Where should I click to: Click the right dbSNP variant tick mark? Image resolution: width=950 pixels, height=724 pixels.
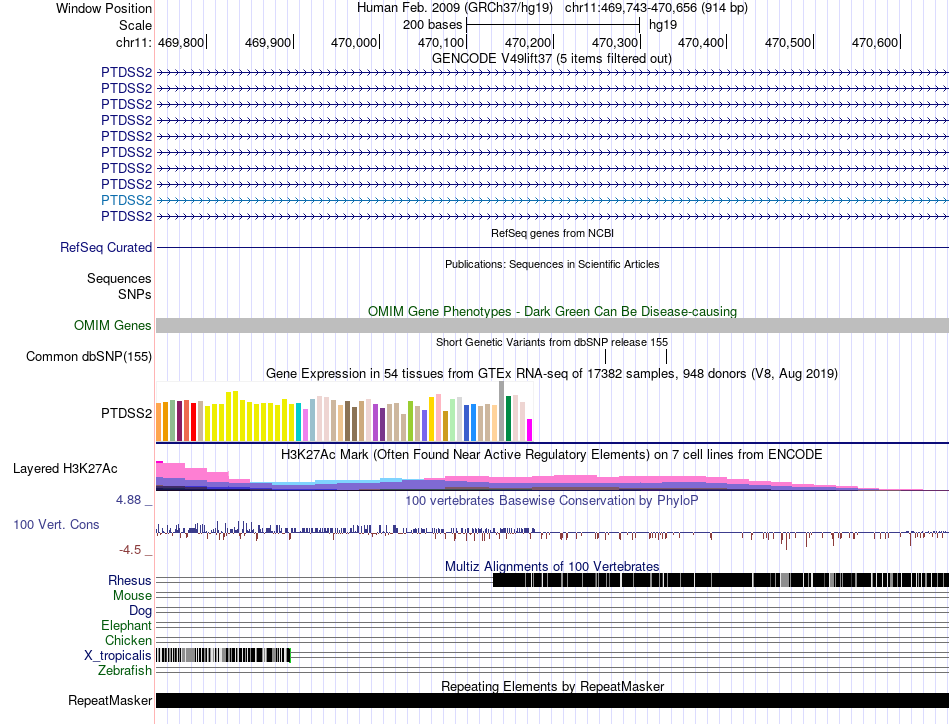[666, 357]
